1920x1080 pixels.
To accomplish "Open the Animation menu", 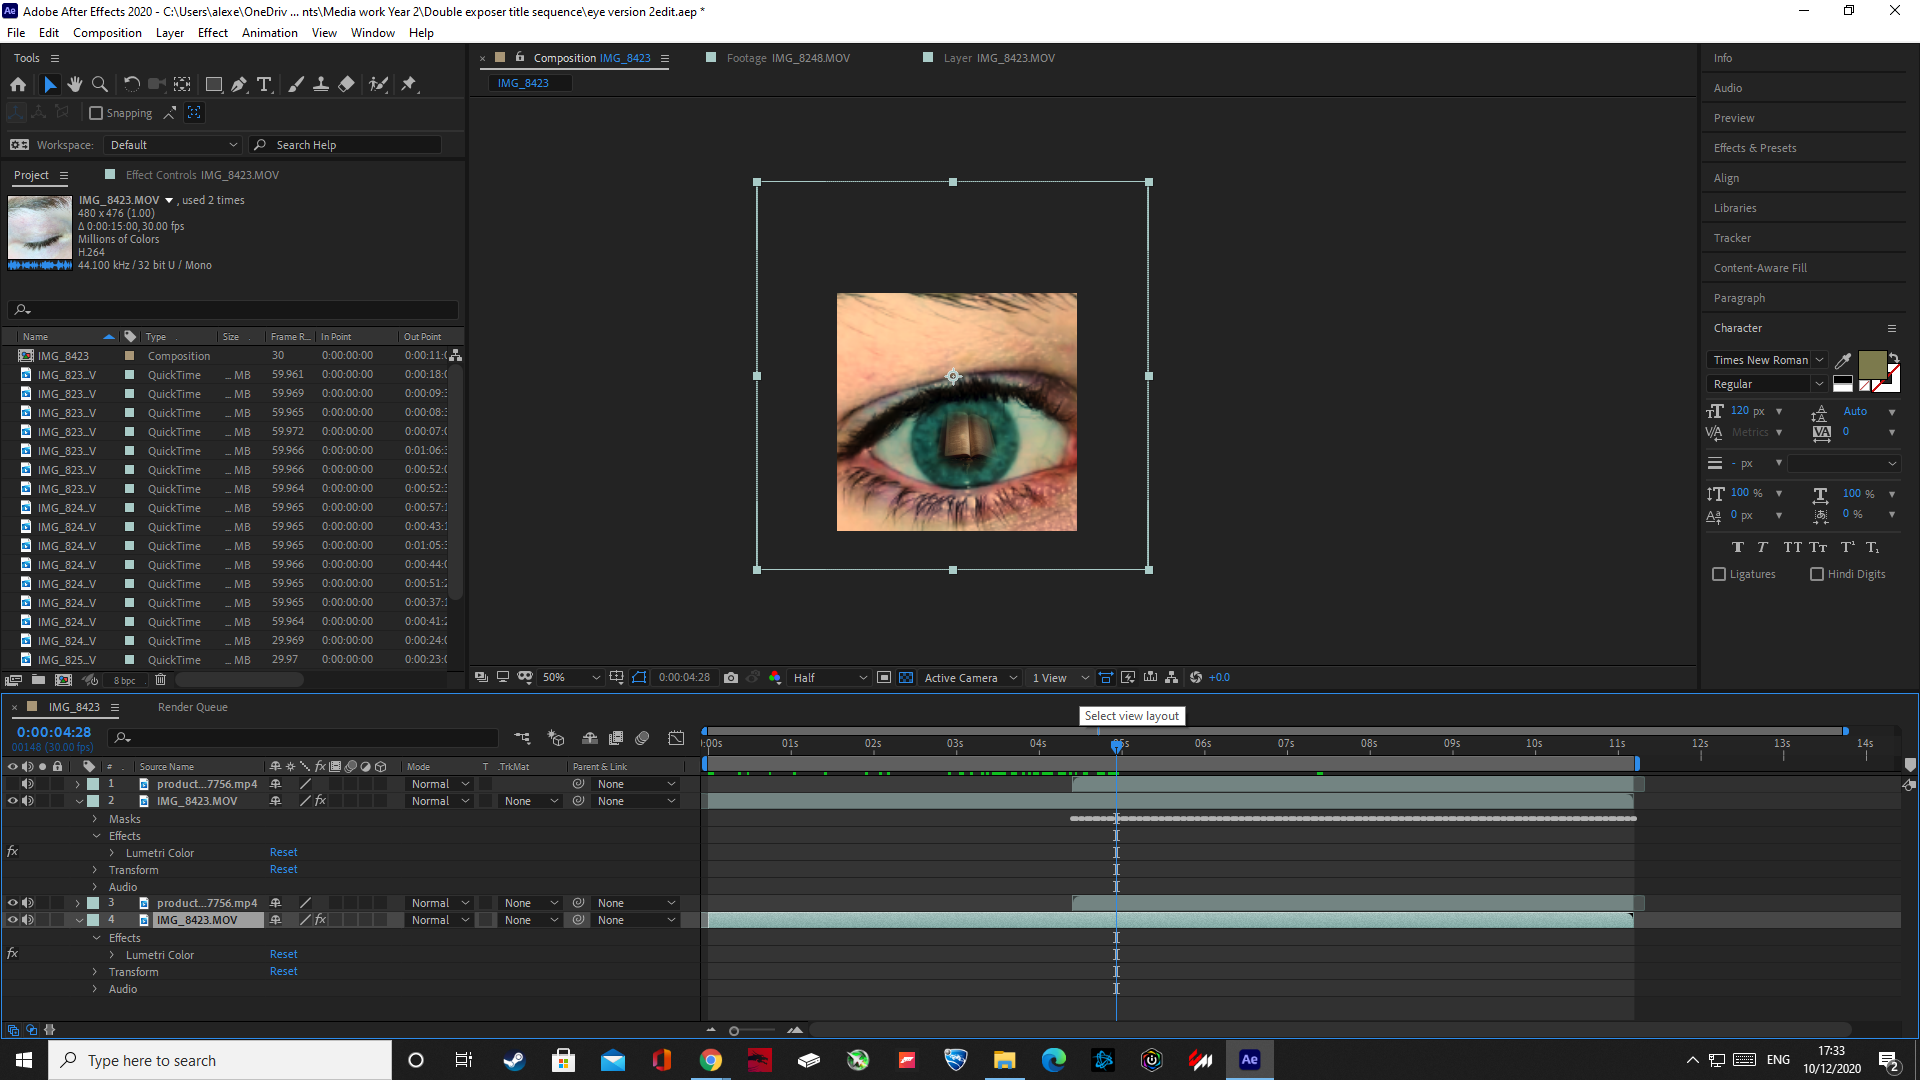I will [269, 33].
